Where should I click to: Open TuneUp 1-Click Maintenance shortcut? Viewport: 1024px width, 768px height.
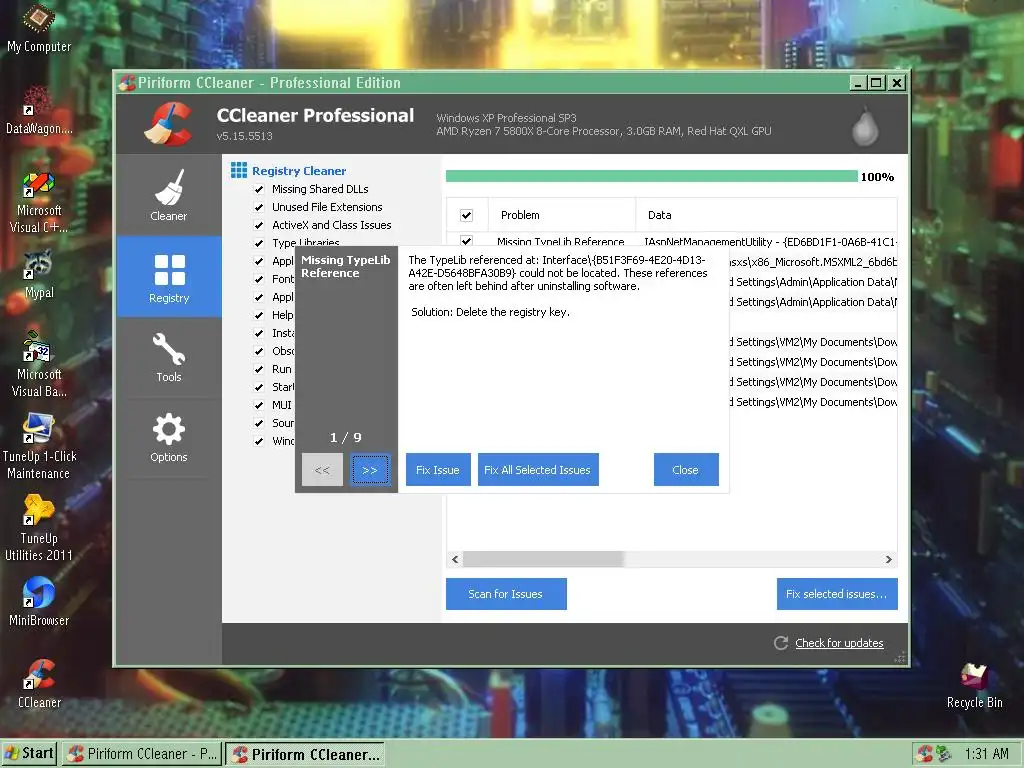(x=39, y=447)
